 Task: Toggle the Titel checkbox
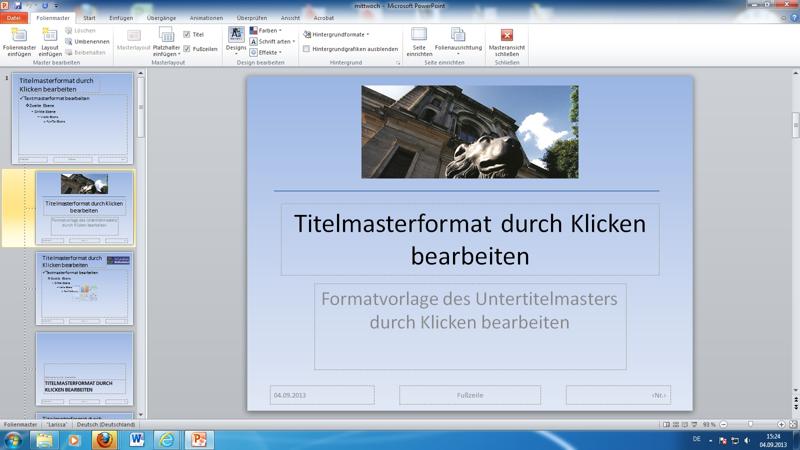click(x=187, y=35)
